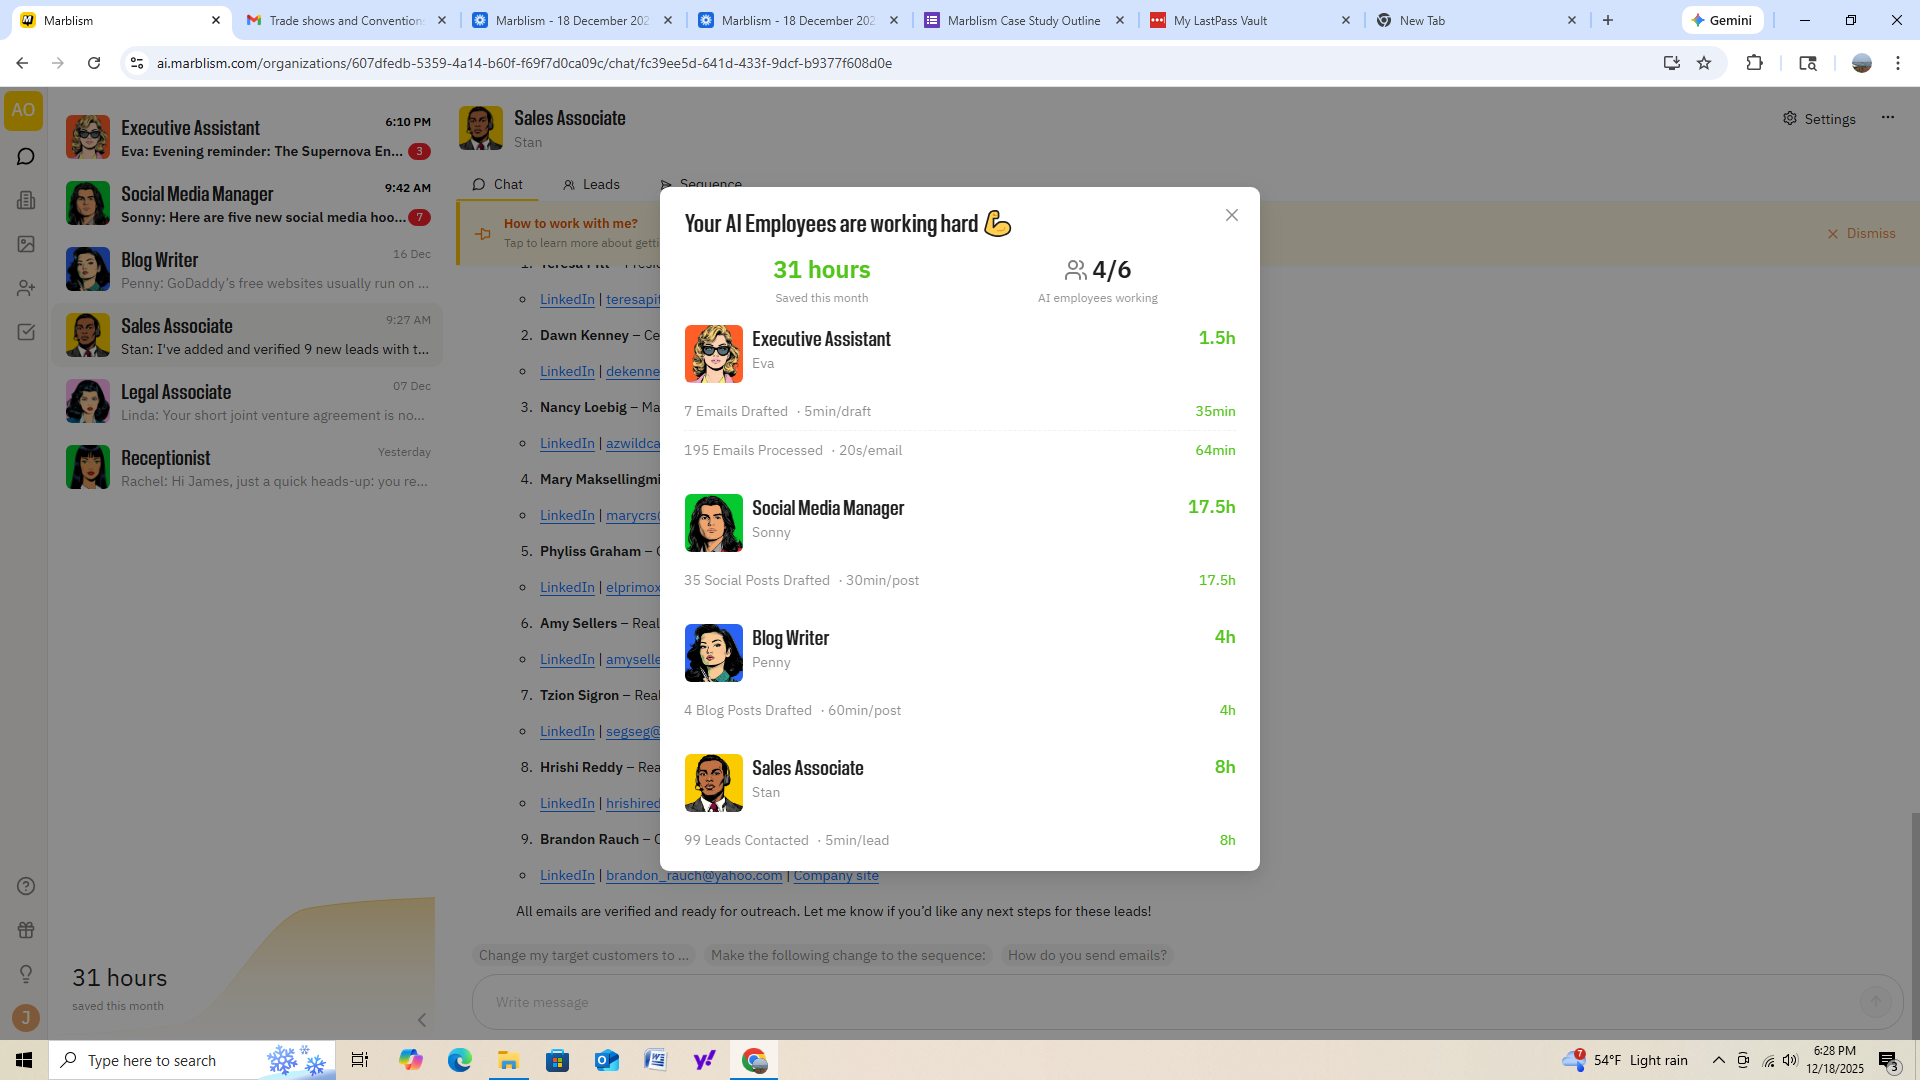Dismiss the How to work with me banner
Screen dimensions: 1920x1080
click(x=1861, y=233)
